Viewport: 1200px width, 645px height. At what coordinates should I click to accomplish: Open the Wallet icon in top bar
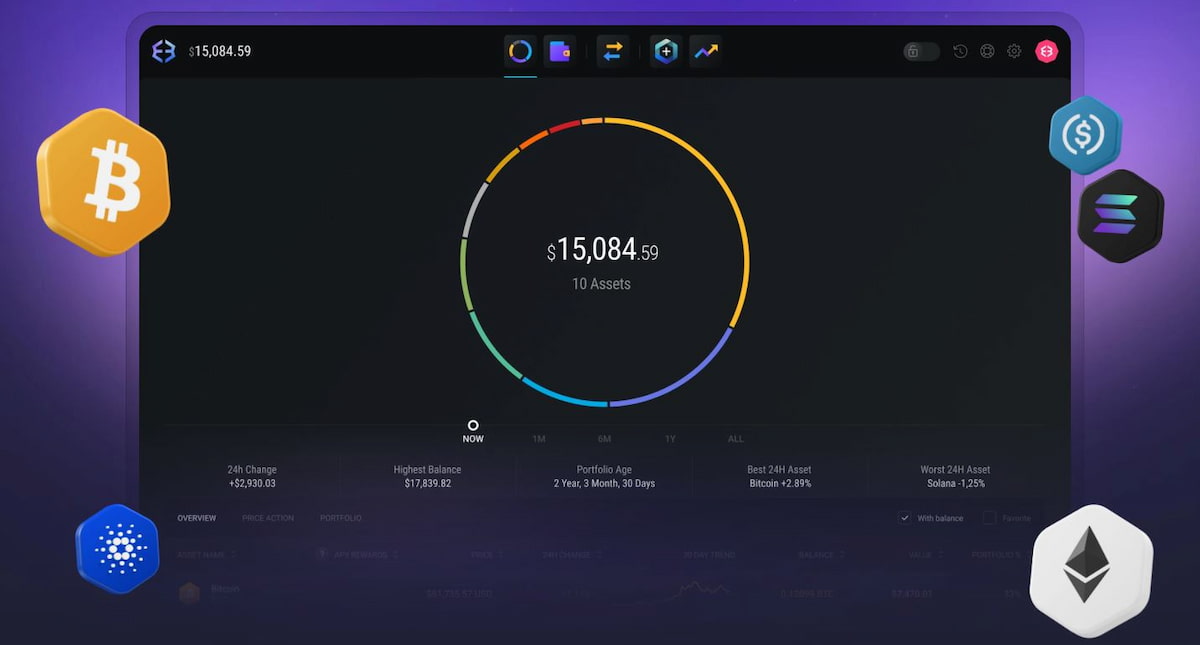[560, 51]
